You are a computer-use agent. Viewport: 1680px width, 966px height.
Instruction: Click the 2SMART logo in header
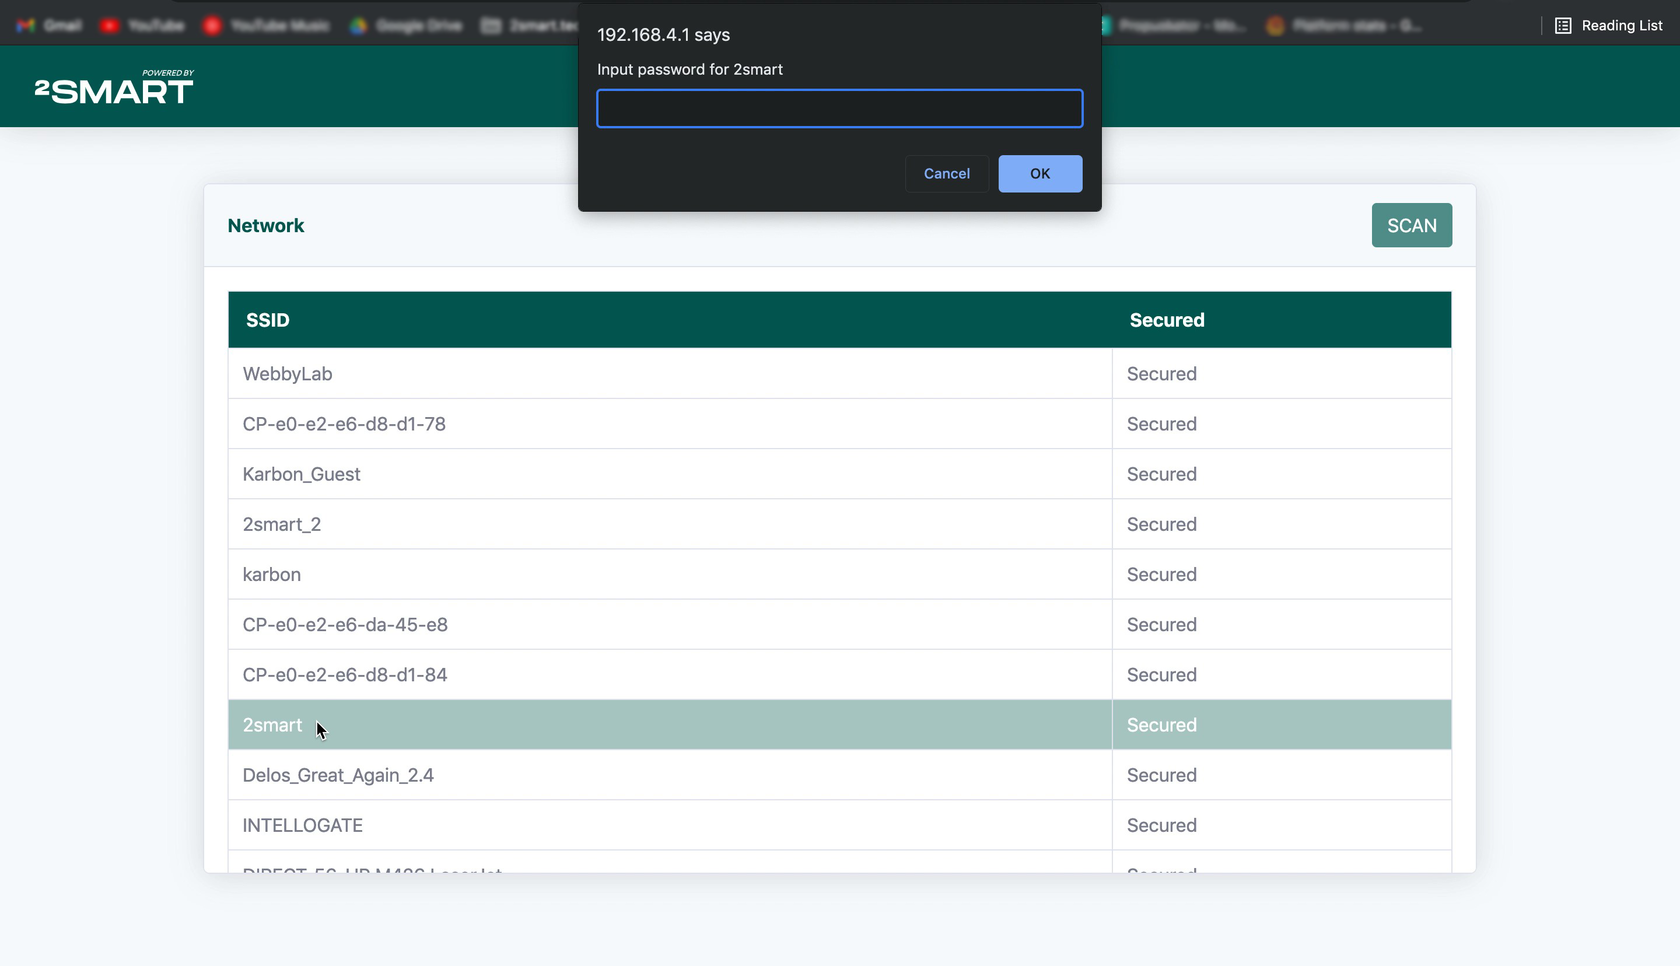(114, 87)
